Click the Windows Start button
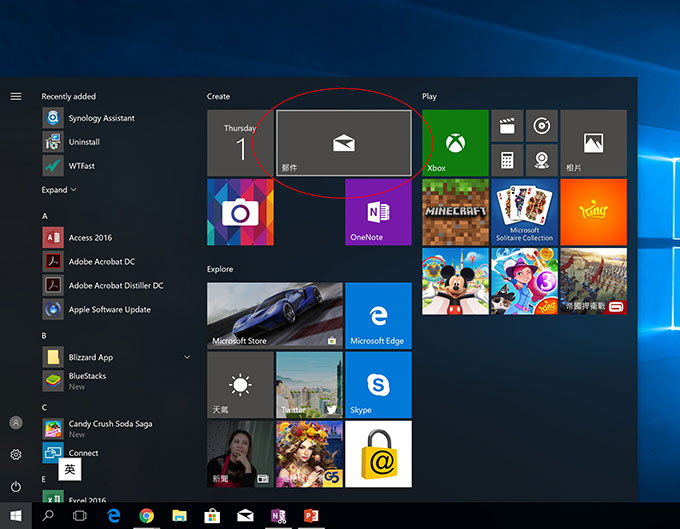Image resolution: width=680 pixels, height=529 pixels. click(x=16, y=516)
